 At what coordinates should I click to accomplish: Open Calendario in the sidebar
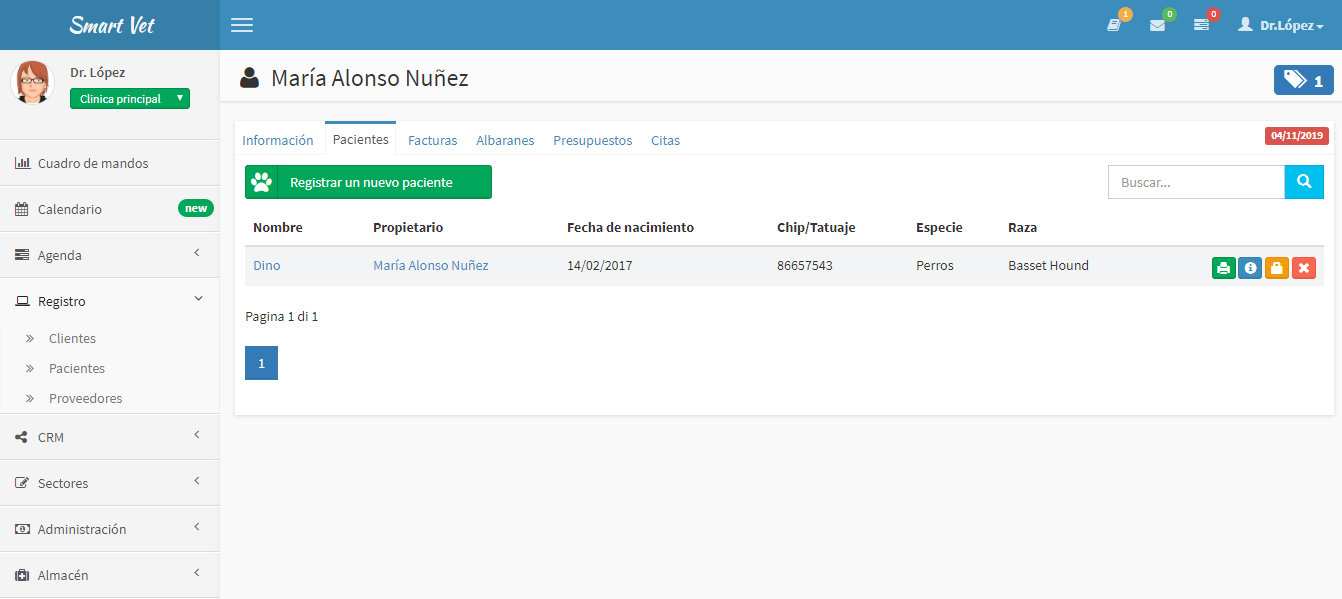click(70, 209)
